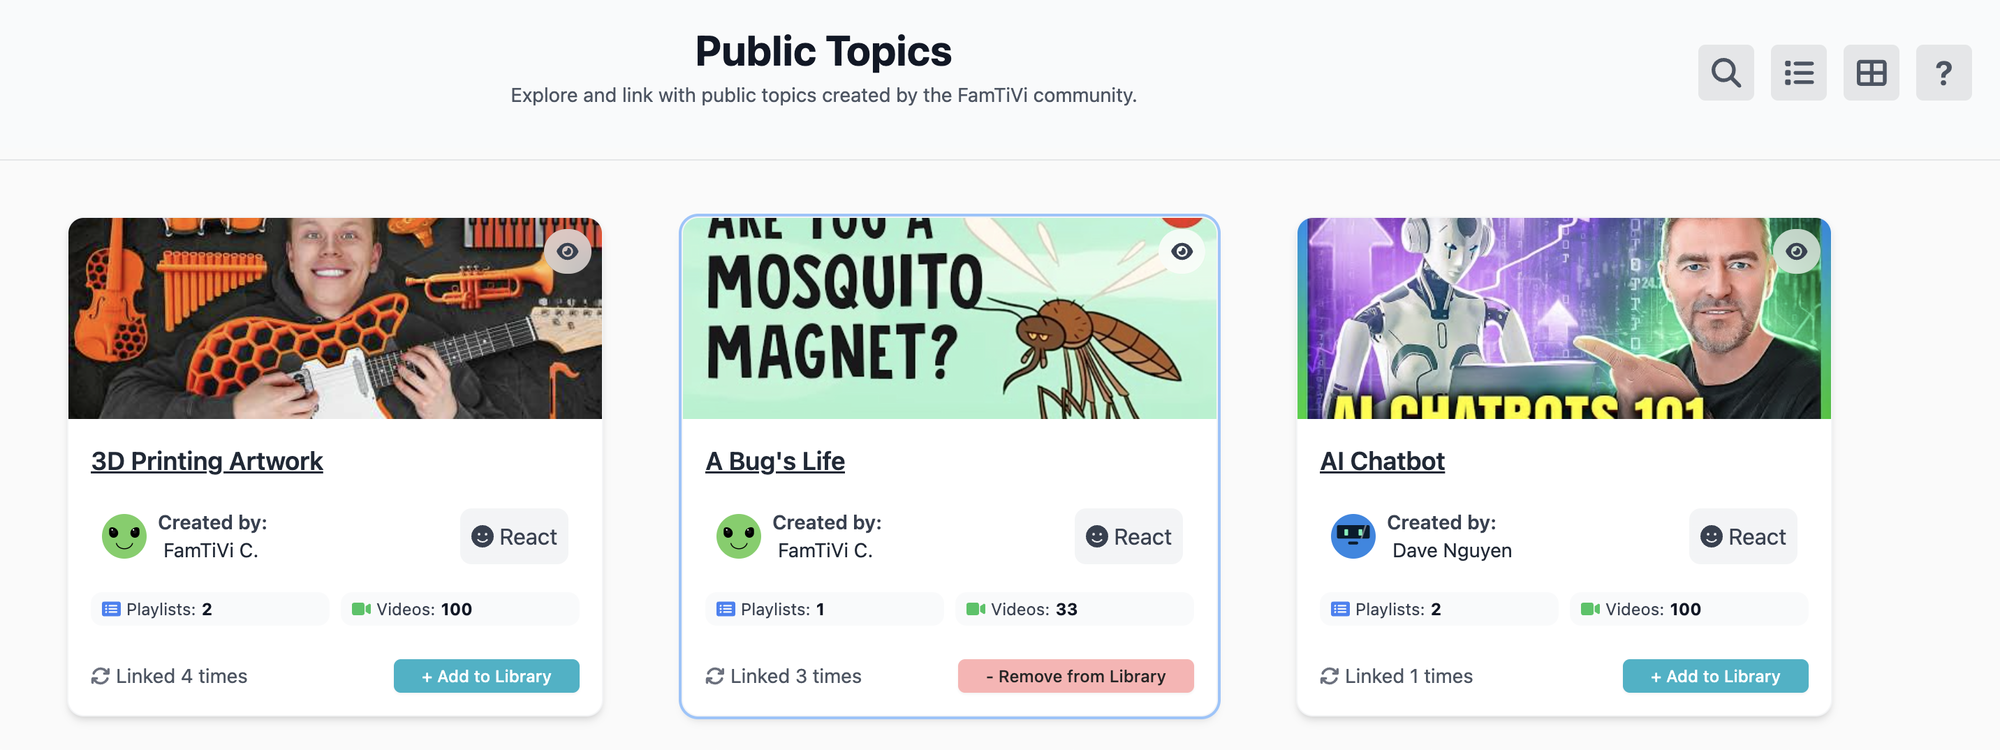2000x750 pixels.
Task: Open the 3D Printing Artwork topic link
Action: point(207,461)
